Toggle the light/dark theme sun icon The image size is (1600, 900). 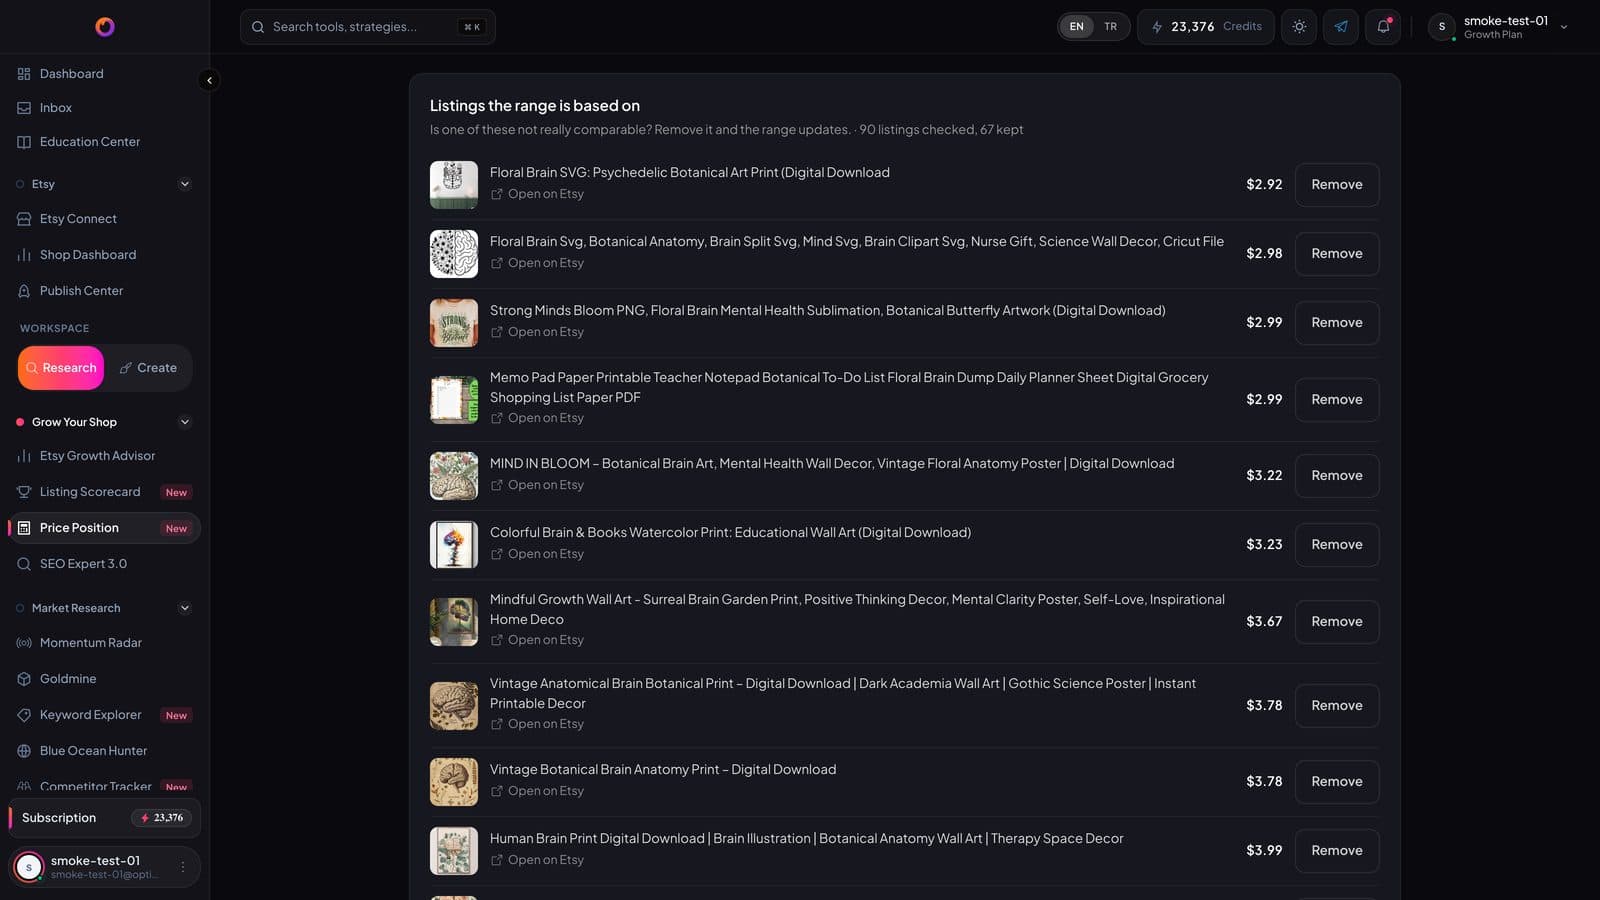click(x=1299, y=27)
